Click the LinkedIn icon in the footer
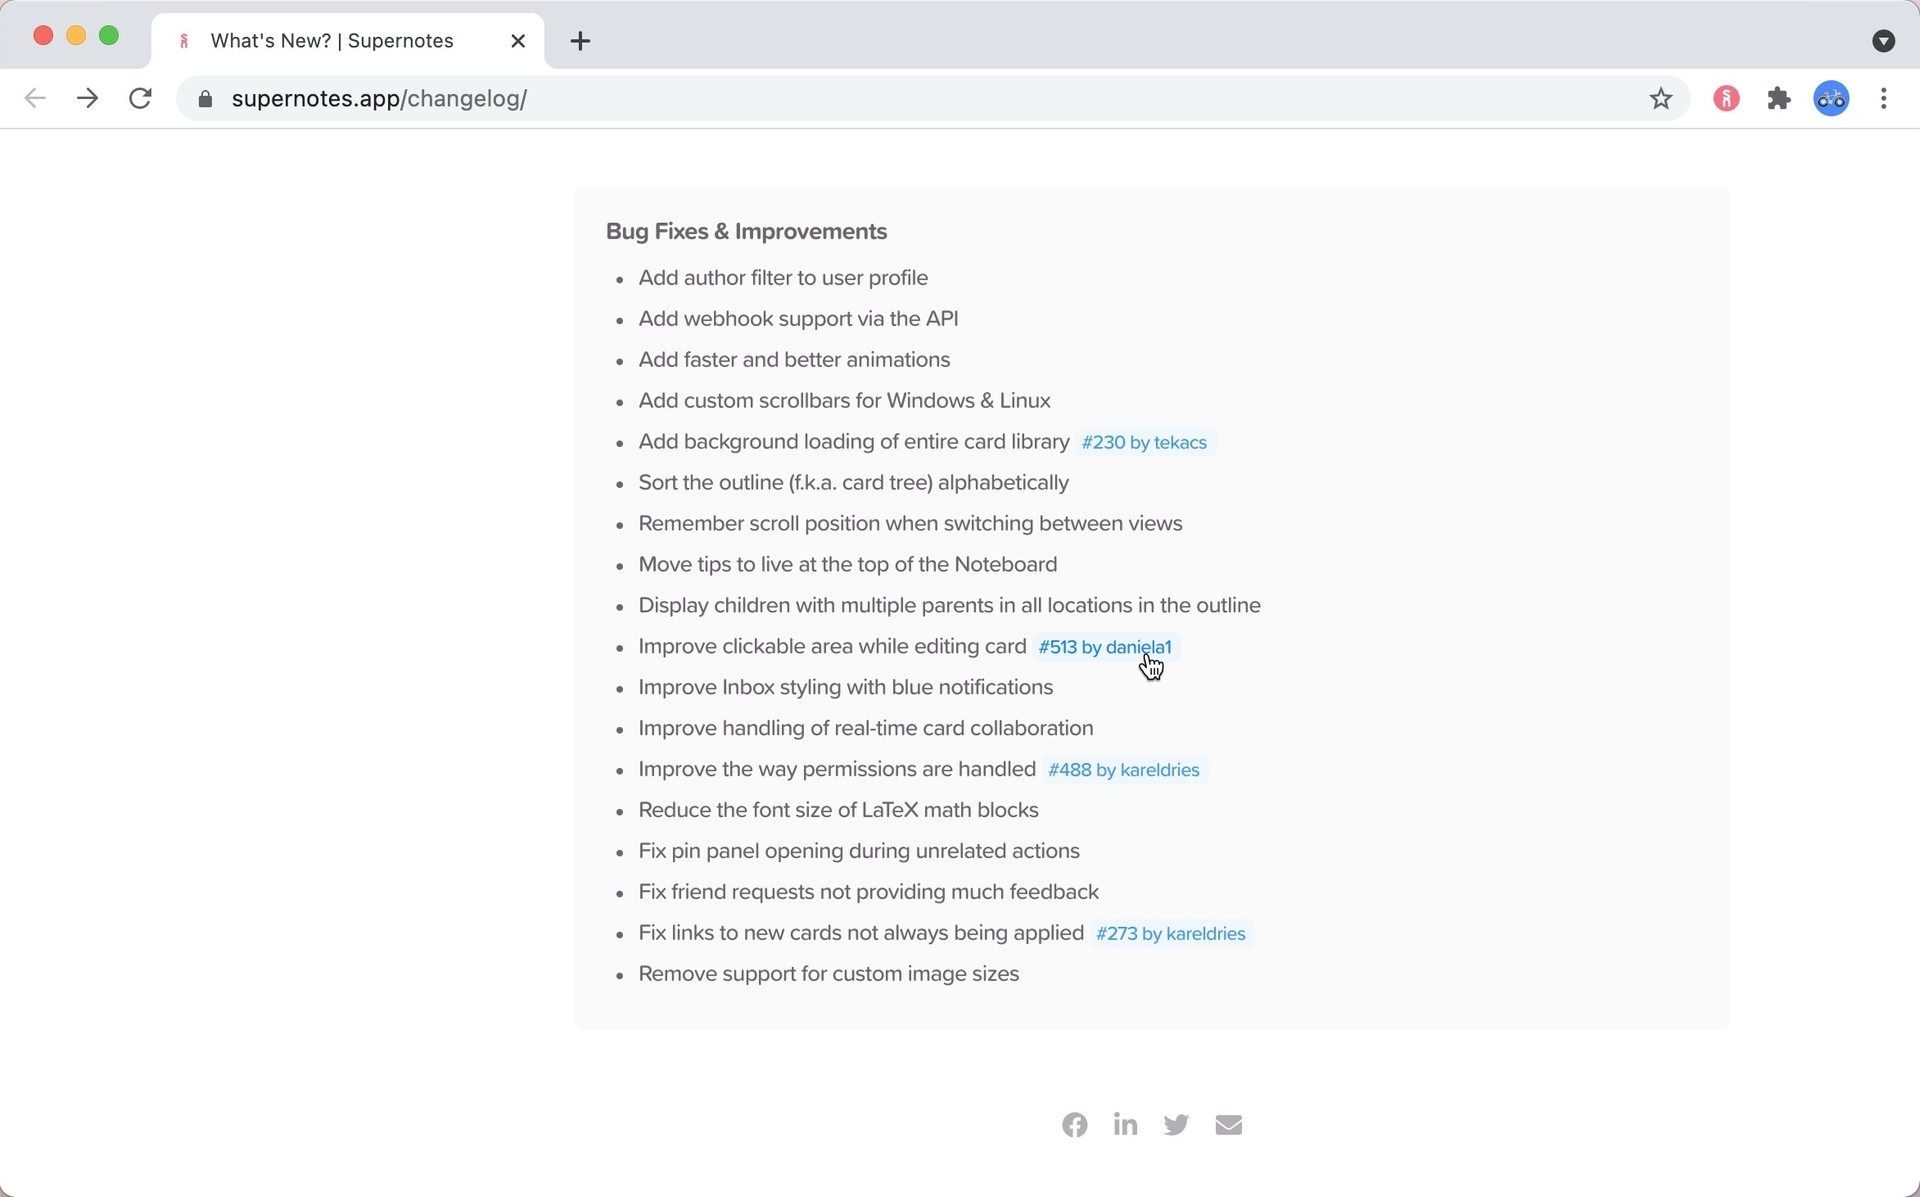The image size is (1920, 1197). (1125, 1124)
